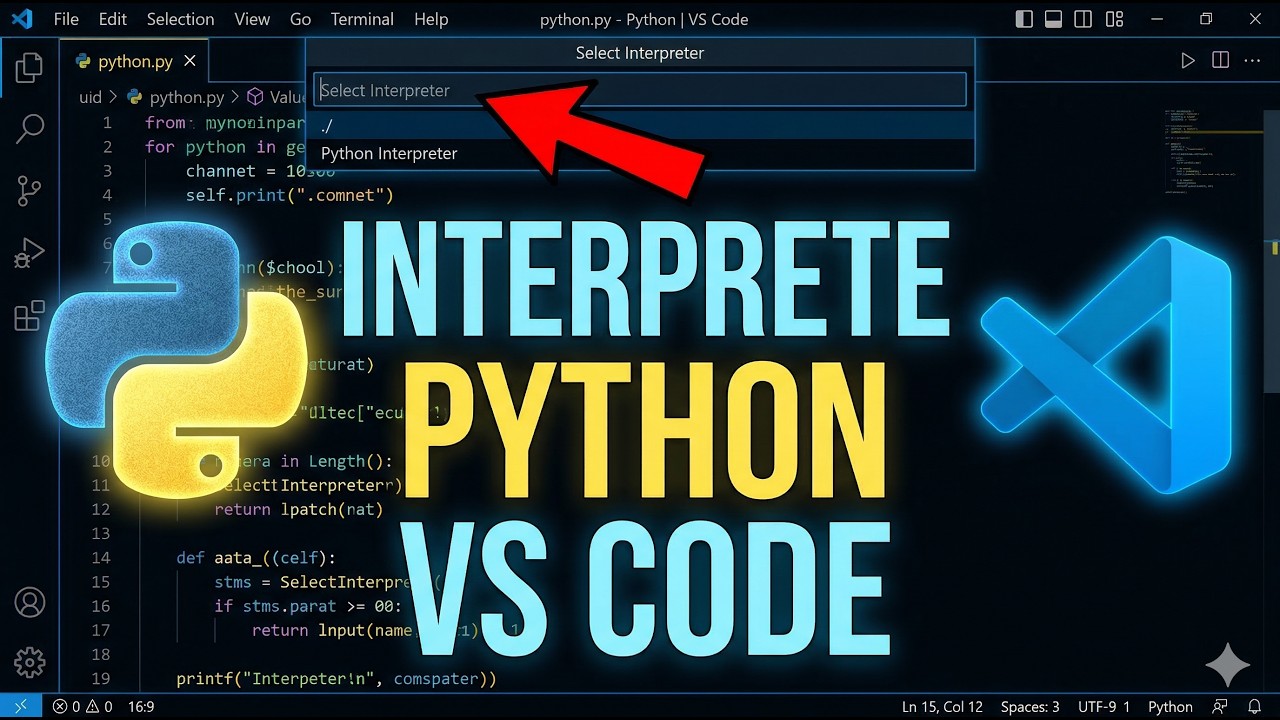Toggle the secondary side bar layout icon
The width and height of the screenshot is (1280, 720).
point(1082,19)
